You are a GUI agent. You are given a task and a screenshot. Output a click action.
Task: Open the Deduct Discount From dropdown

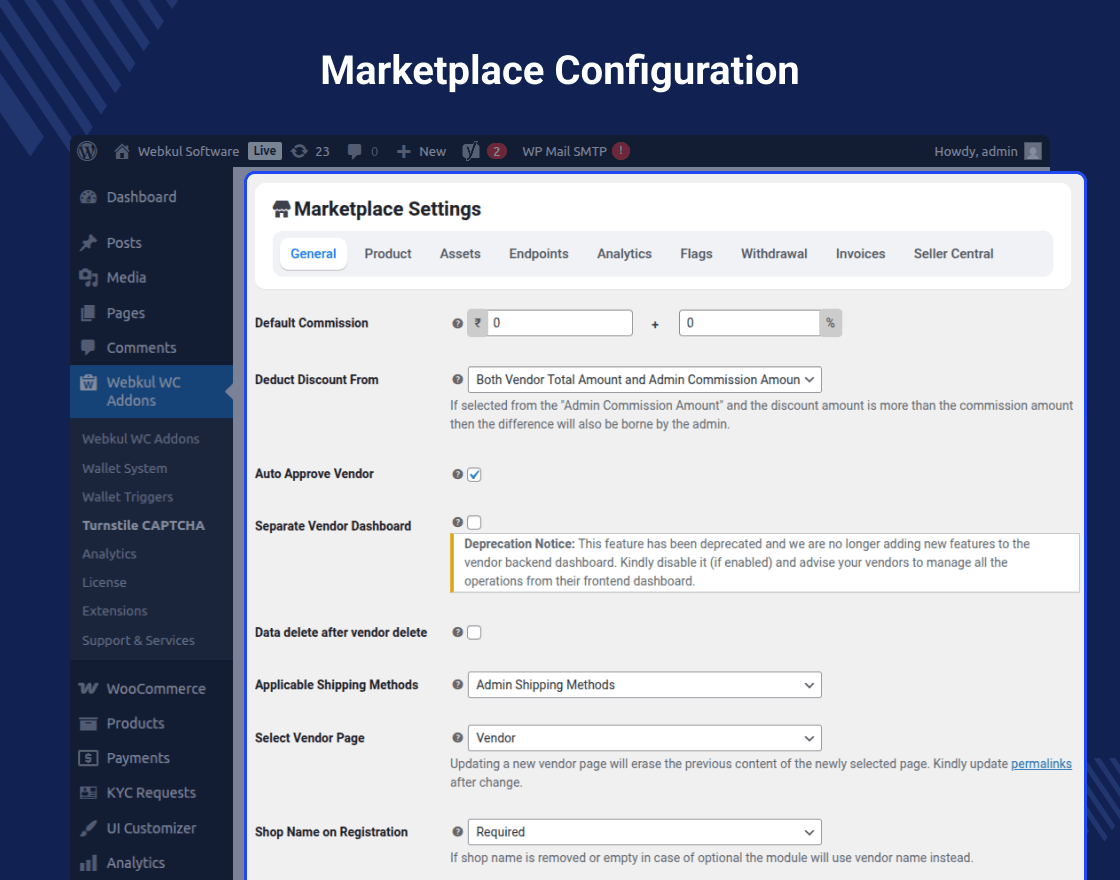pyautogui.click(x=644, y=379)
